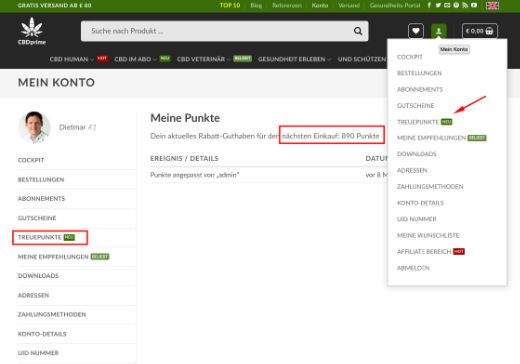Open the Blog link in top bar
The image size is (520, 364).
pyautogui.click(x=256, y=5)
